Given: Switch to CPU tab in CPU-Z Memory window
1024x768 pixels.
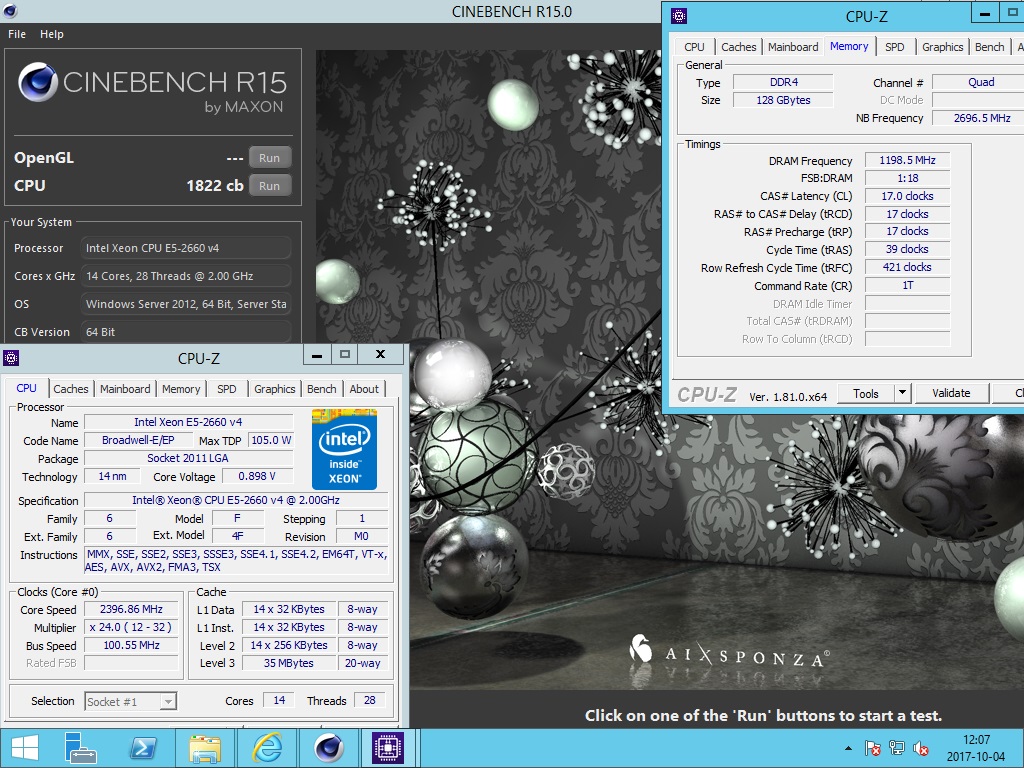Looking at the screenshot, I should click(x=694, y=47).
